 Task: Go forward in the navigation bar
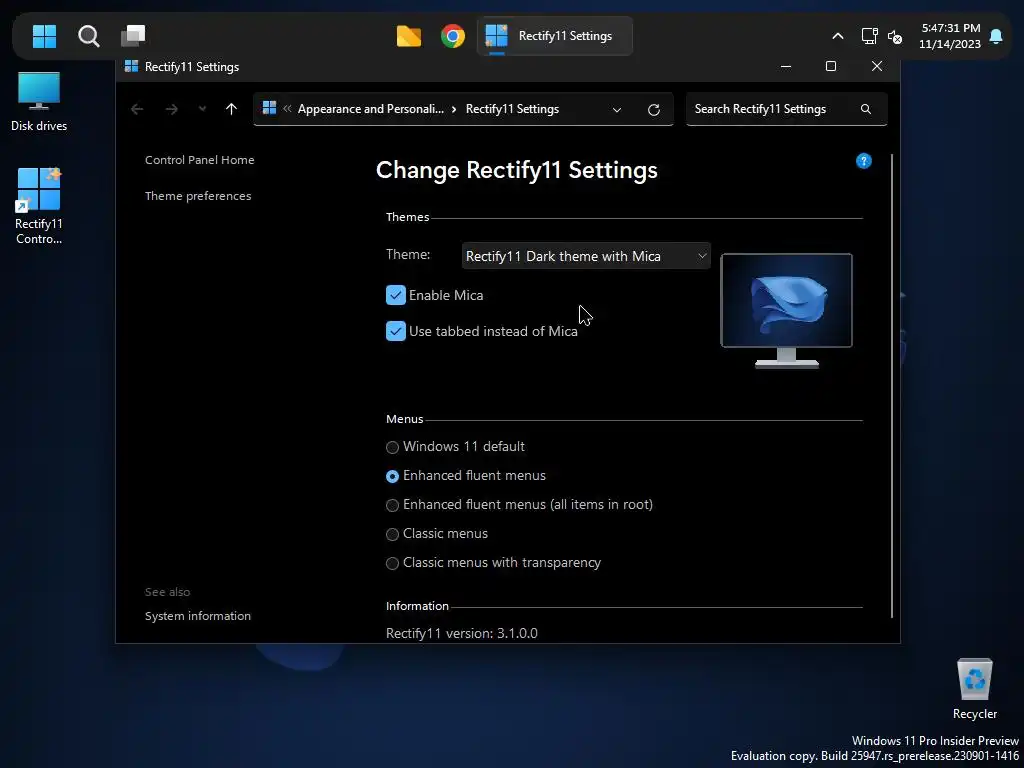click(x=172, y=109)
